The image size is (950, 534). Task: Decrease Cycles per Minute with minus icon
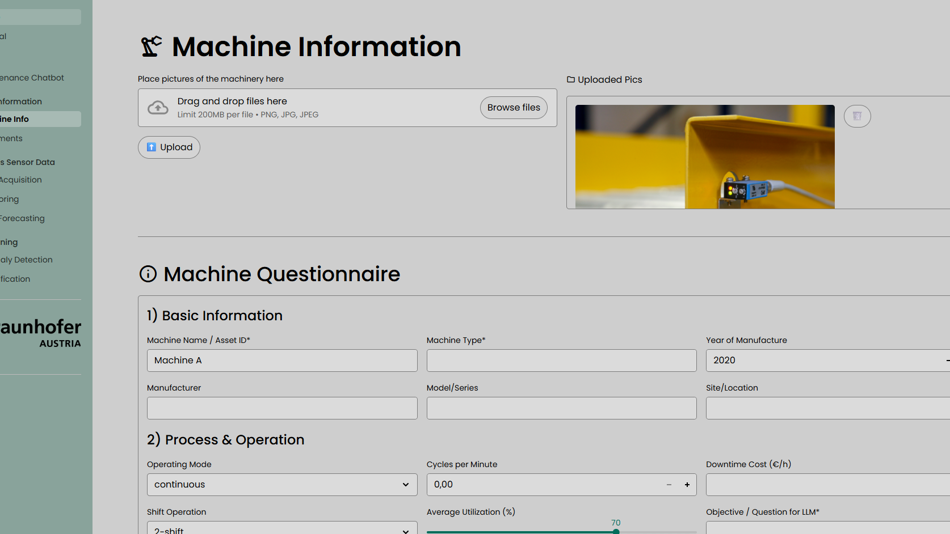[669, 485]
